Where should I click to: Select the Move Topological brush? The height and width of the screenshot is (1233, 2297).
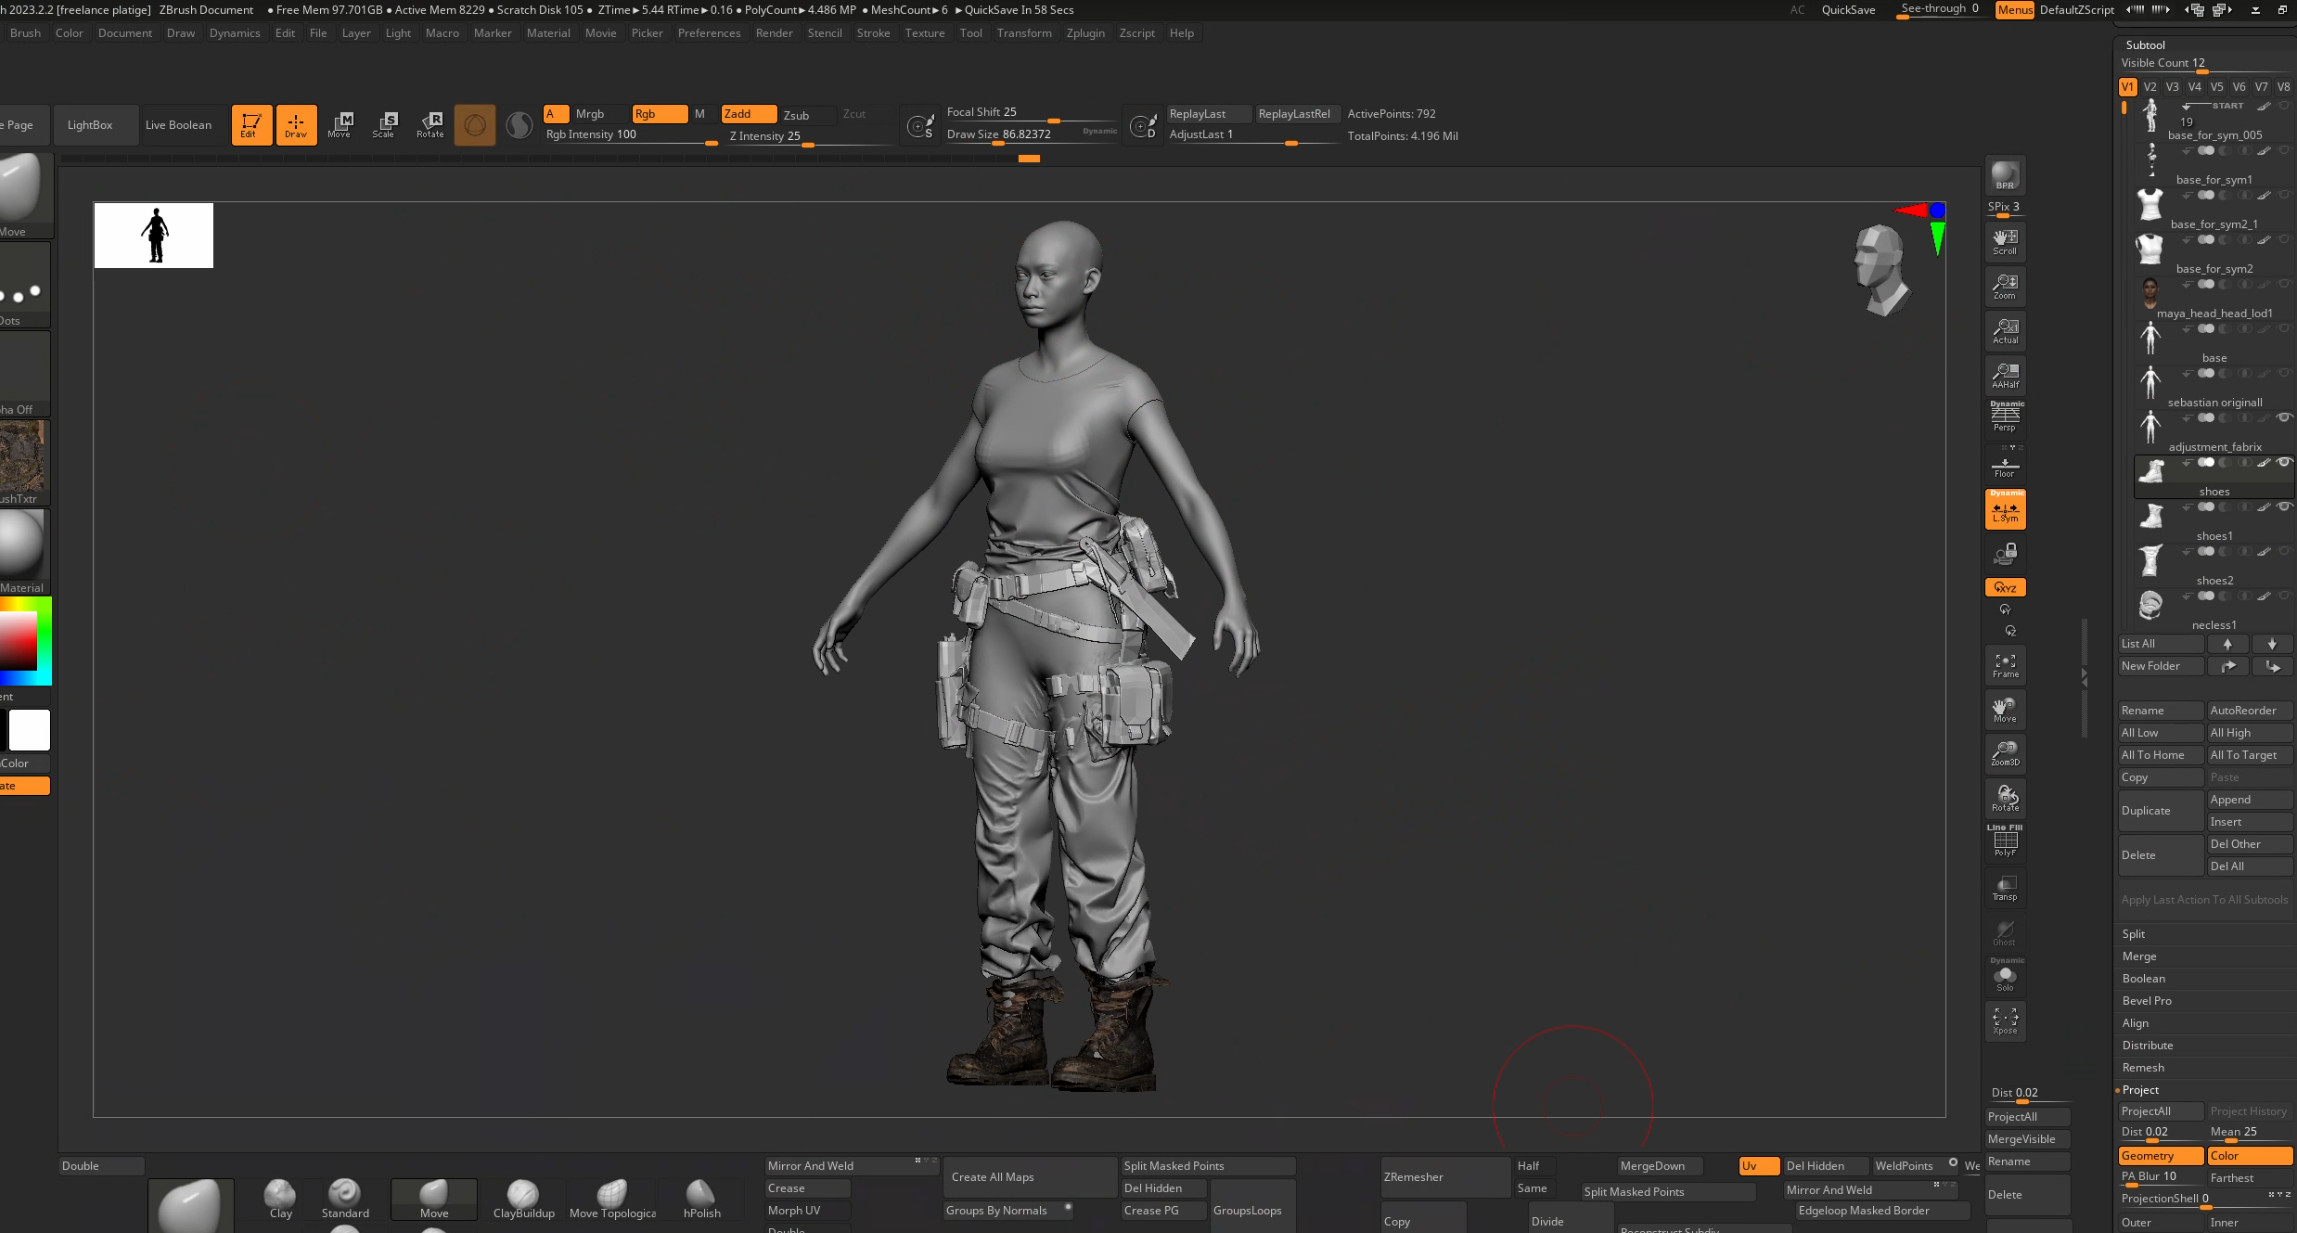coord(612,1198)
